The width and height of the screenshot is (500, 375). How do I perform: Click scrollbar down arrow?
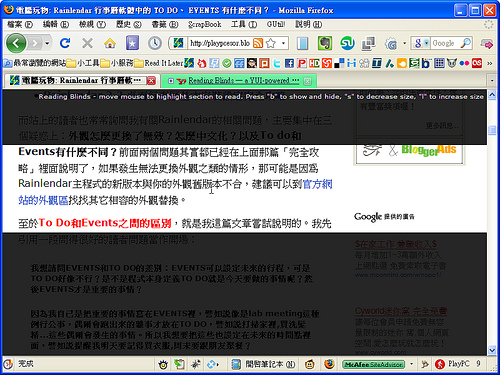(x=492, y=350)
